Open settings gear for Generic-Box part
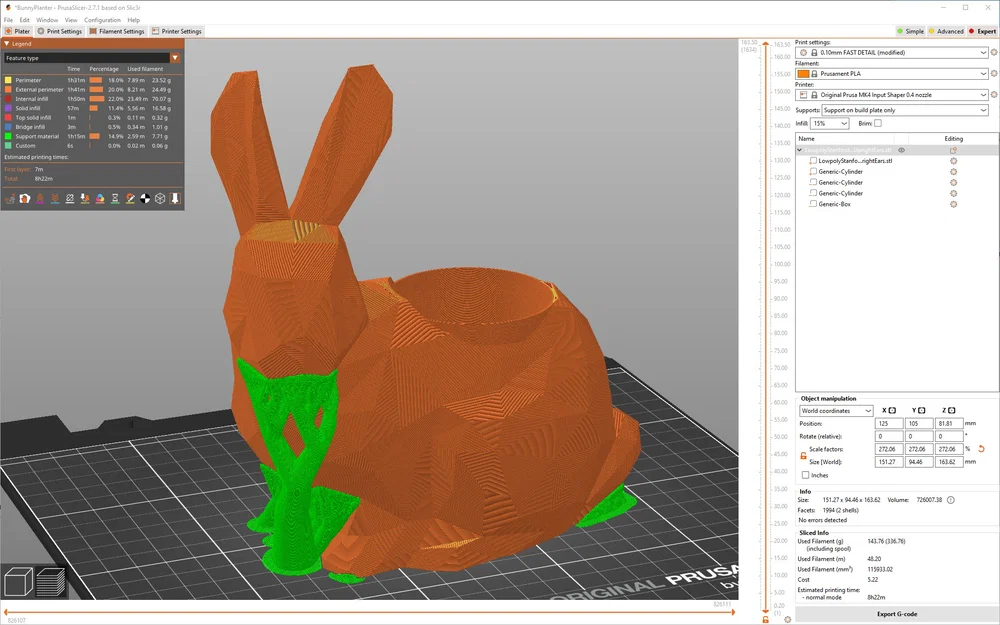This screenshot has width=1000, height=625. pyautogui.click(x=954, y=204)
